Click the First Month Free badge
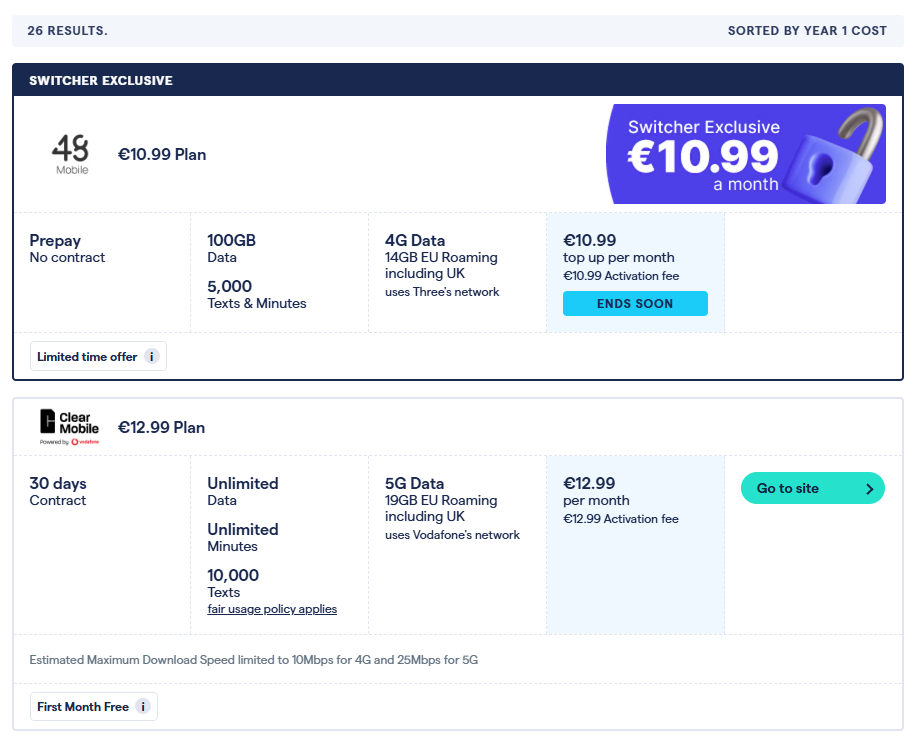913x736 pixels. [83, 707]
